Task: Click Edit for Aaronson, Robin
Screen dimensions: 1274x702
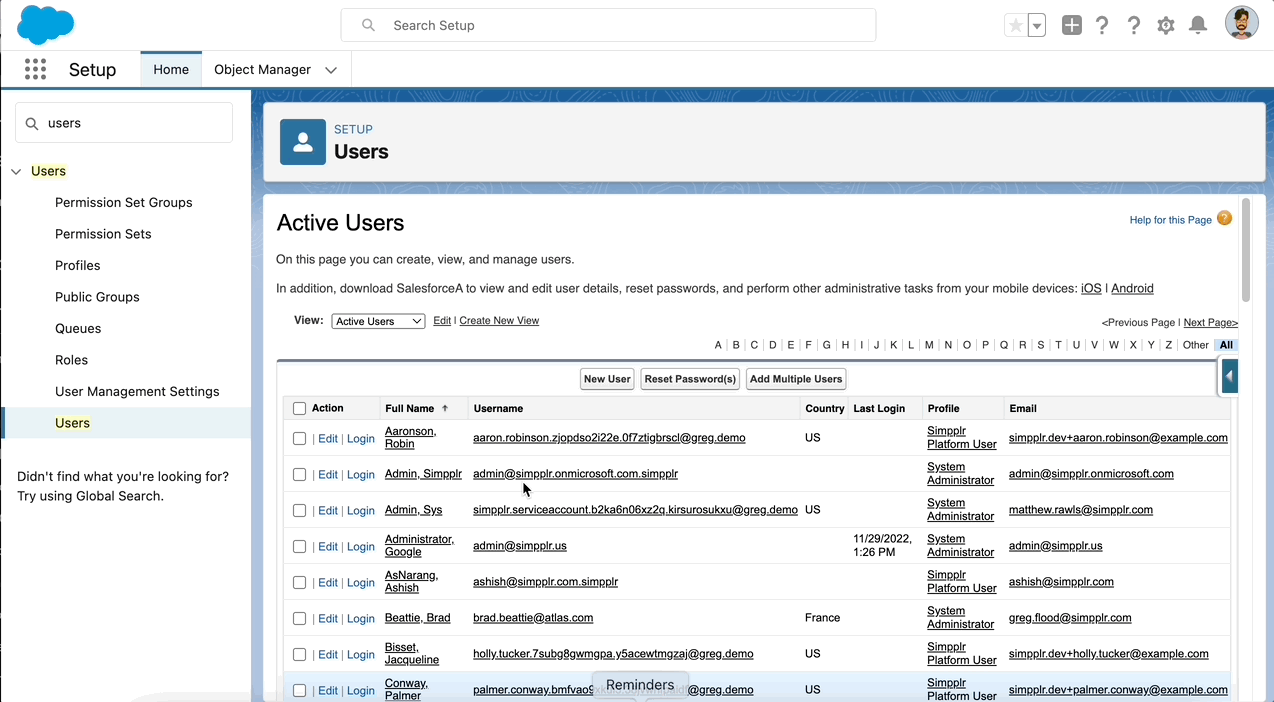Action: point(328,439)
